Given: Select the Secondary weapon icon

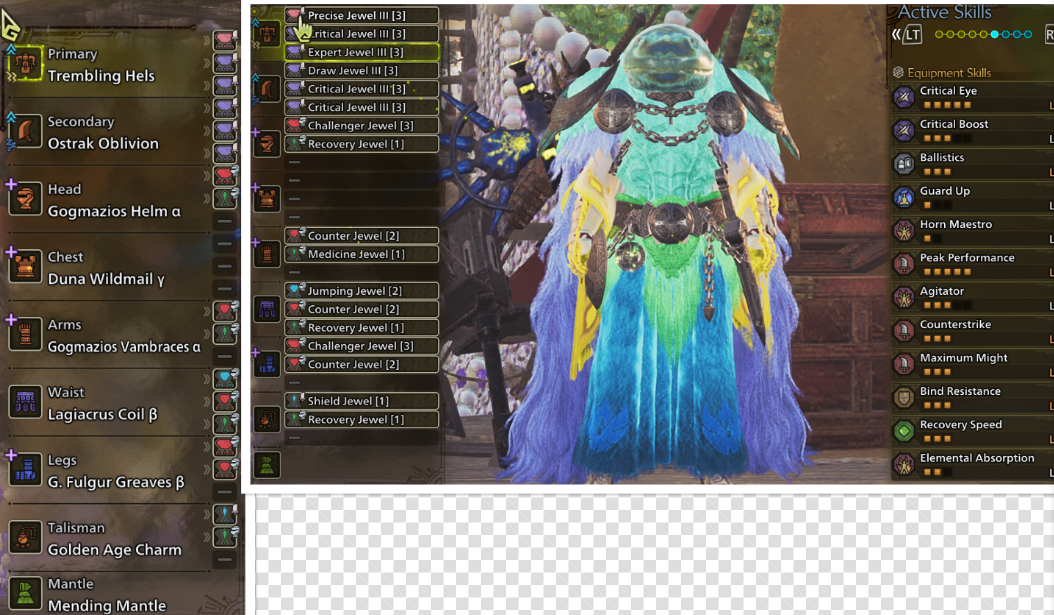Looking at the screenshot, I should [x=25, y=132].
